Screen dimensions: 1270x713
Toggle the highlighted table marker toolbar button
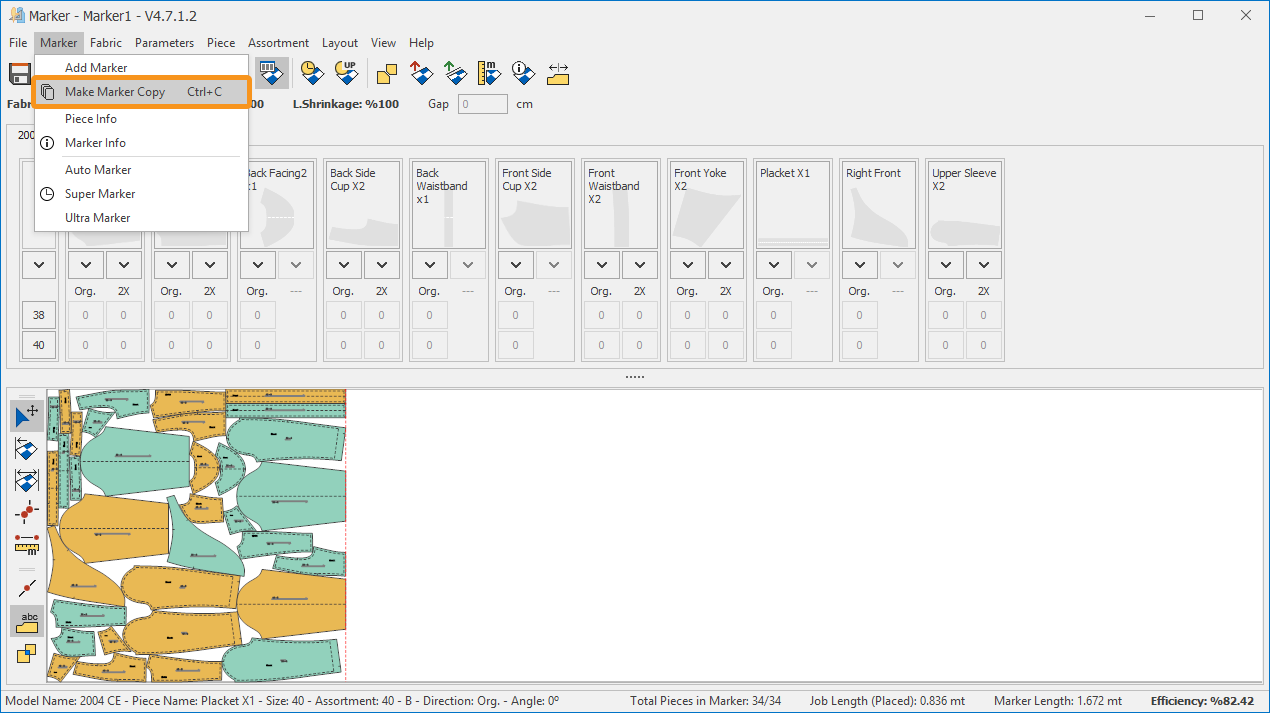[270, 73]
